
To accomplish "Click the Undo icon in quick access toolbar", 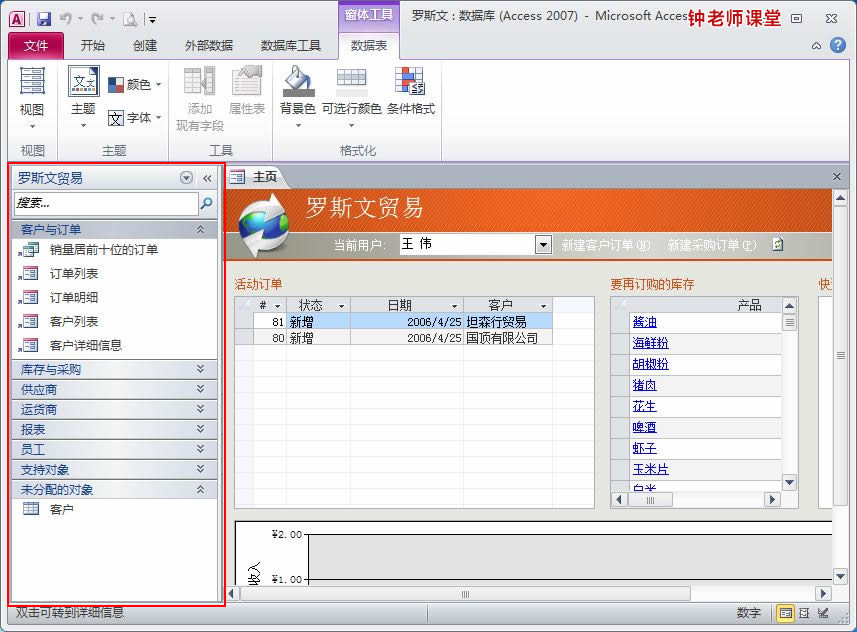I will pos(66,19).
